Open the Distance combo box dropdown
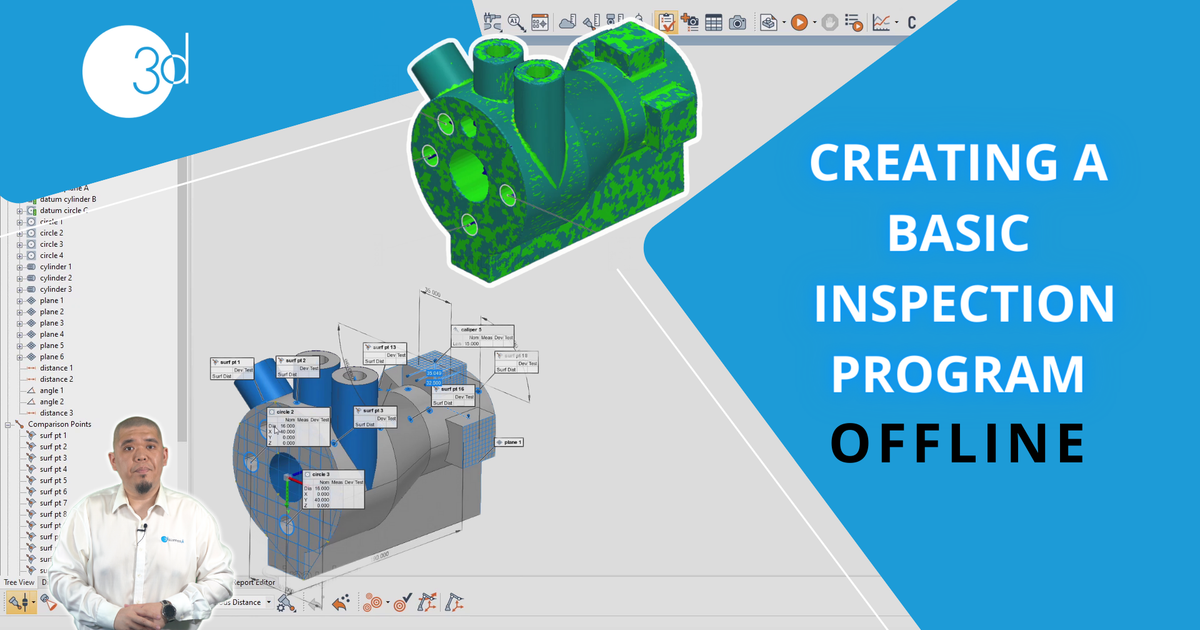Screen dimensions: 1200x630 click(269, 602)
